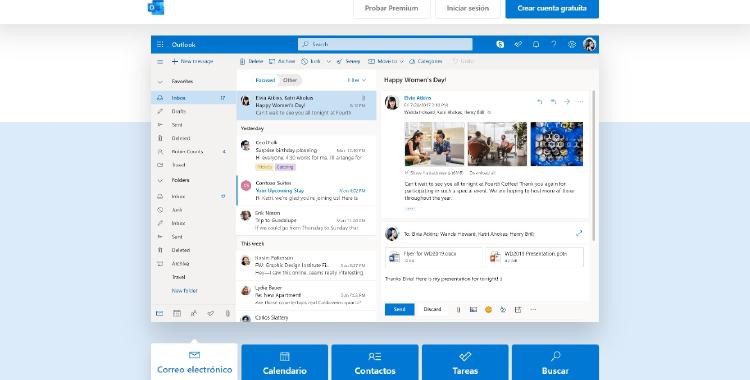Open the Junk dropdown arrow
The height and width of the screenshot is (380, 750).
[x=329, y=61]
